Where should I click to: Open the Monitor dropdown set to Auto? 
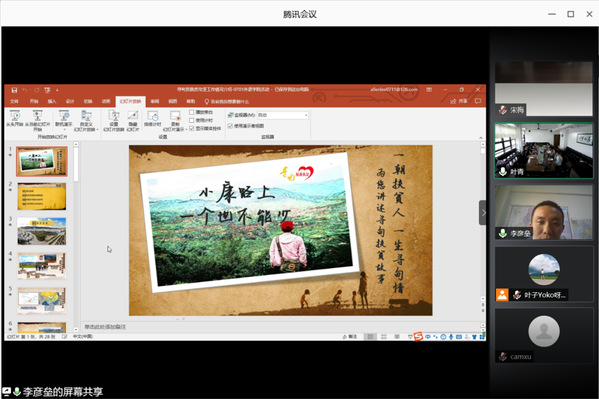click(x=283, y=115)
